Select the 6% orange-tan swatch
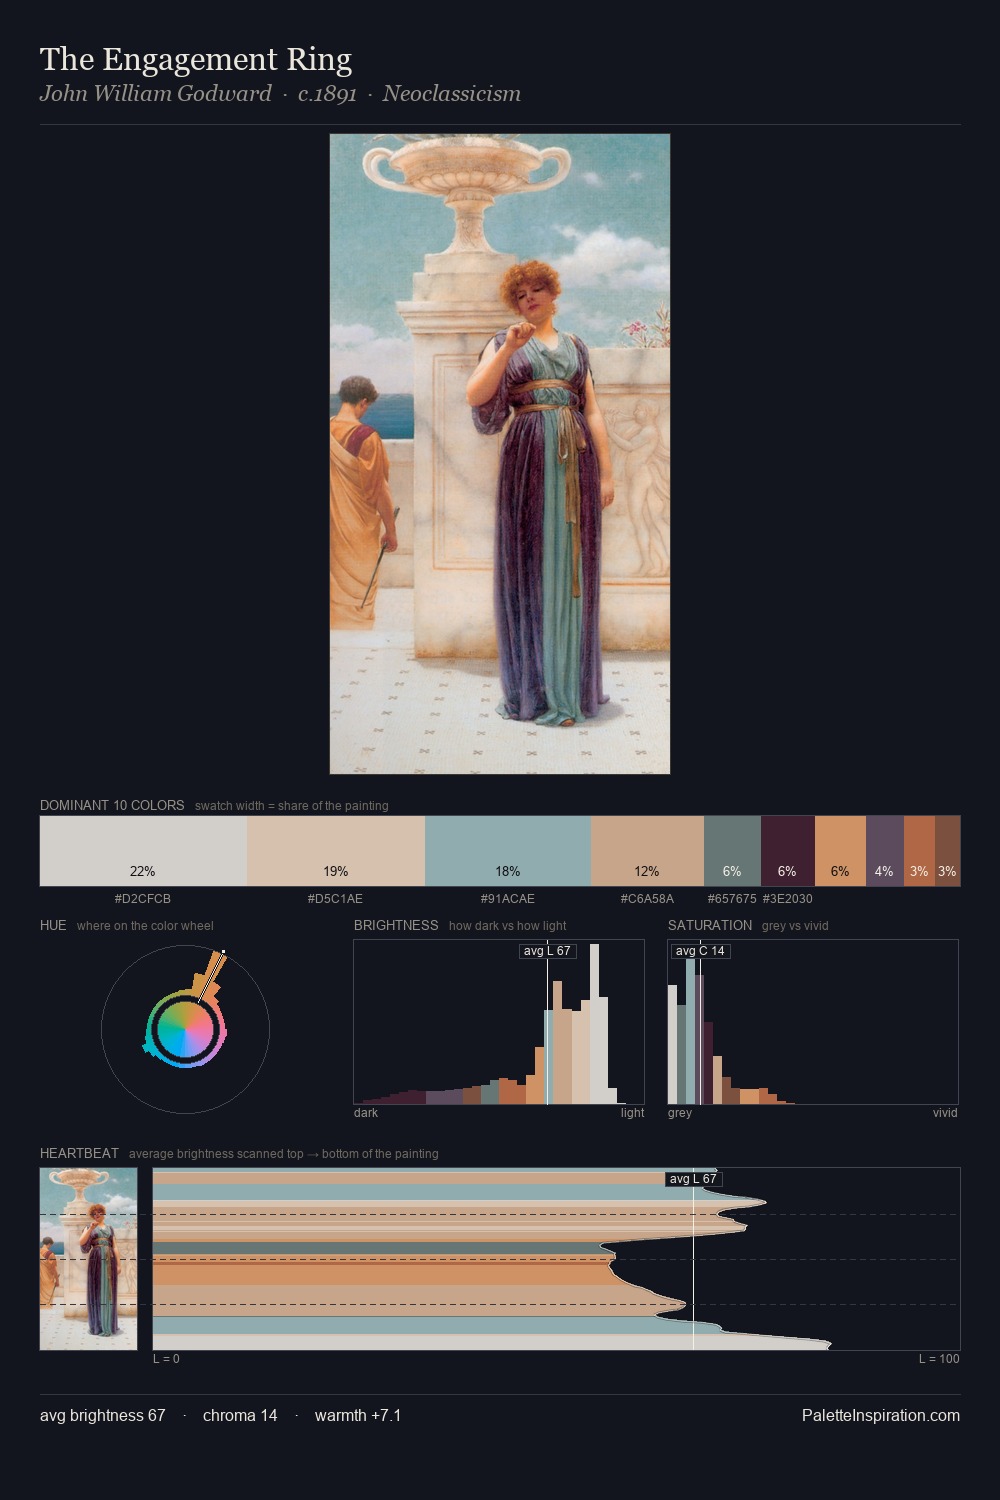This screenshot has width=1000, height=1500. (x=840, y=851)
